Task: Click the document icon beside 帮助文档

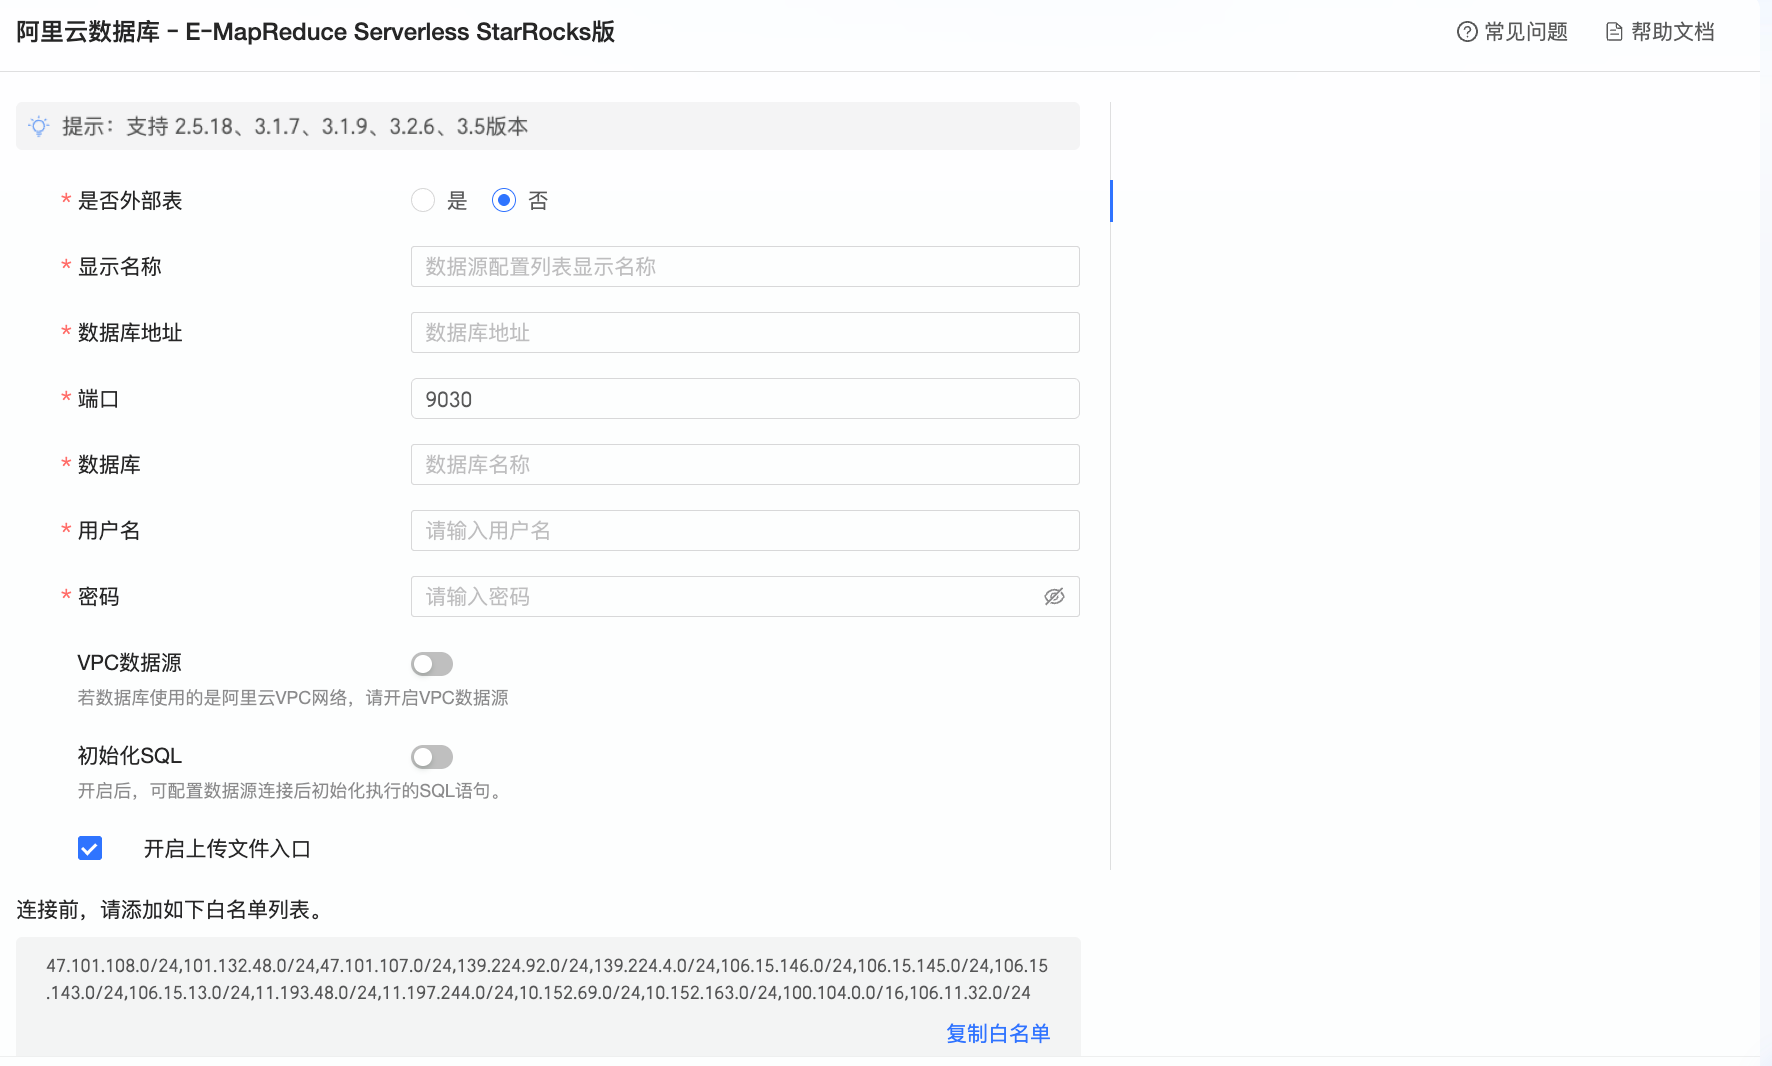Action: click(1614, 32)
